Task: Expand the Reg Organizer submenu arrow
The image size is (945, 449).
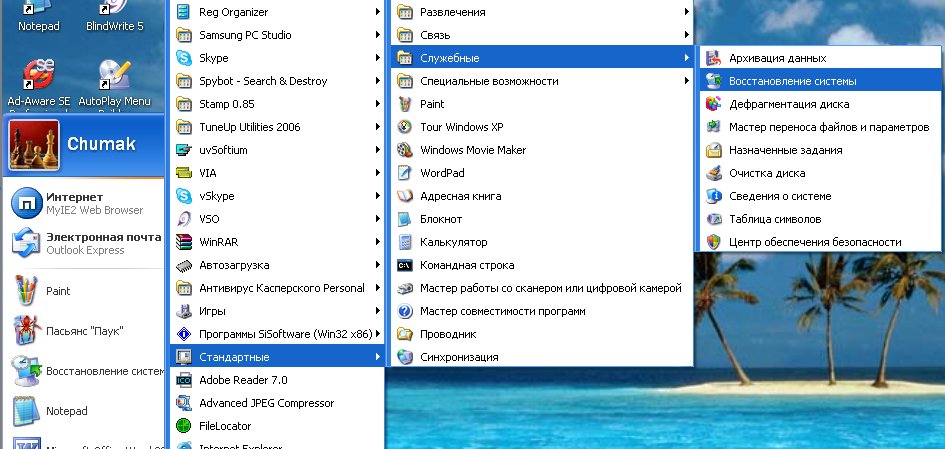Action: pos(377,12)
